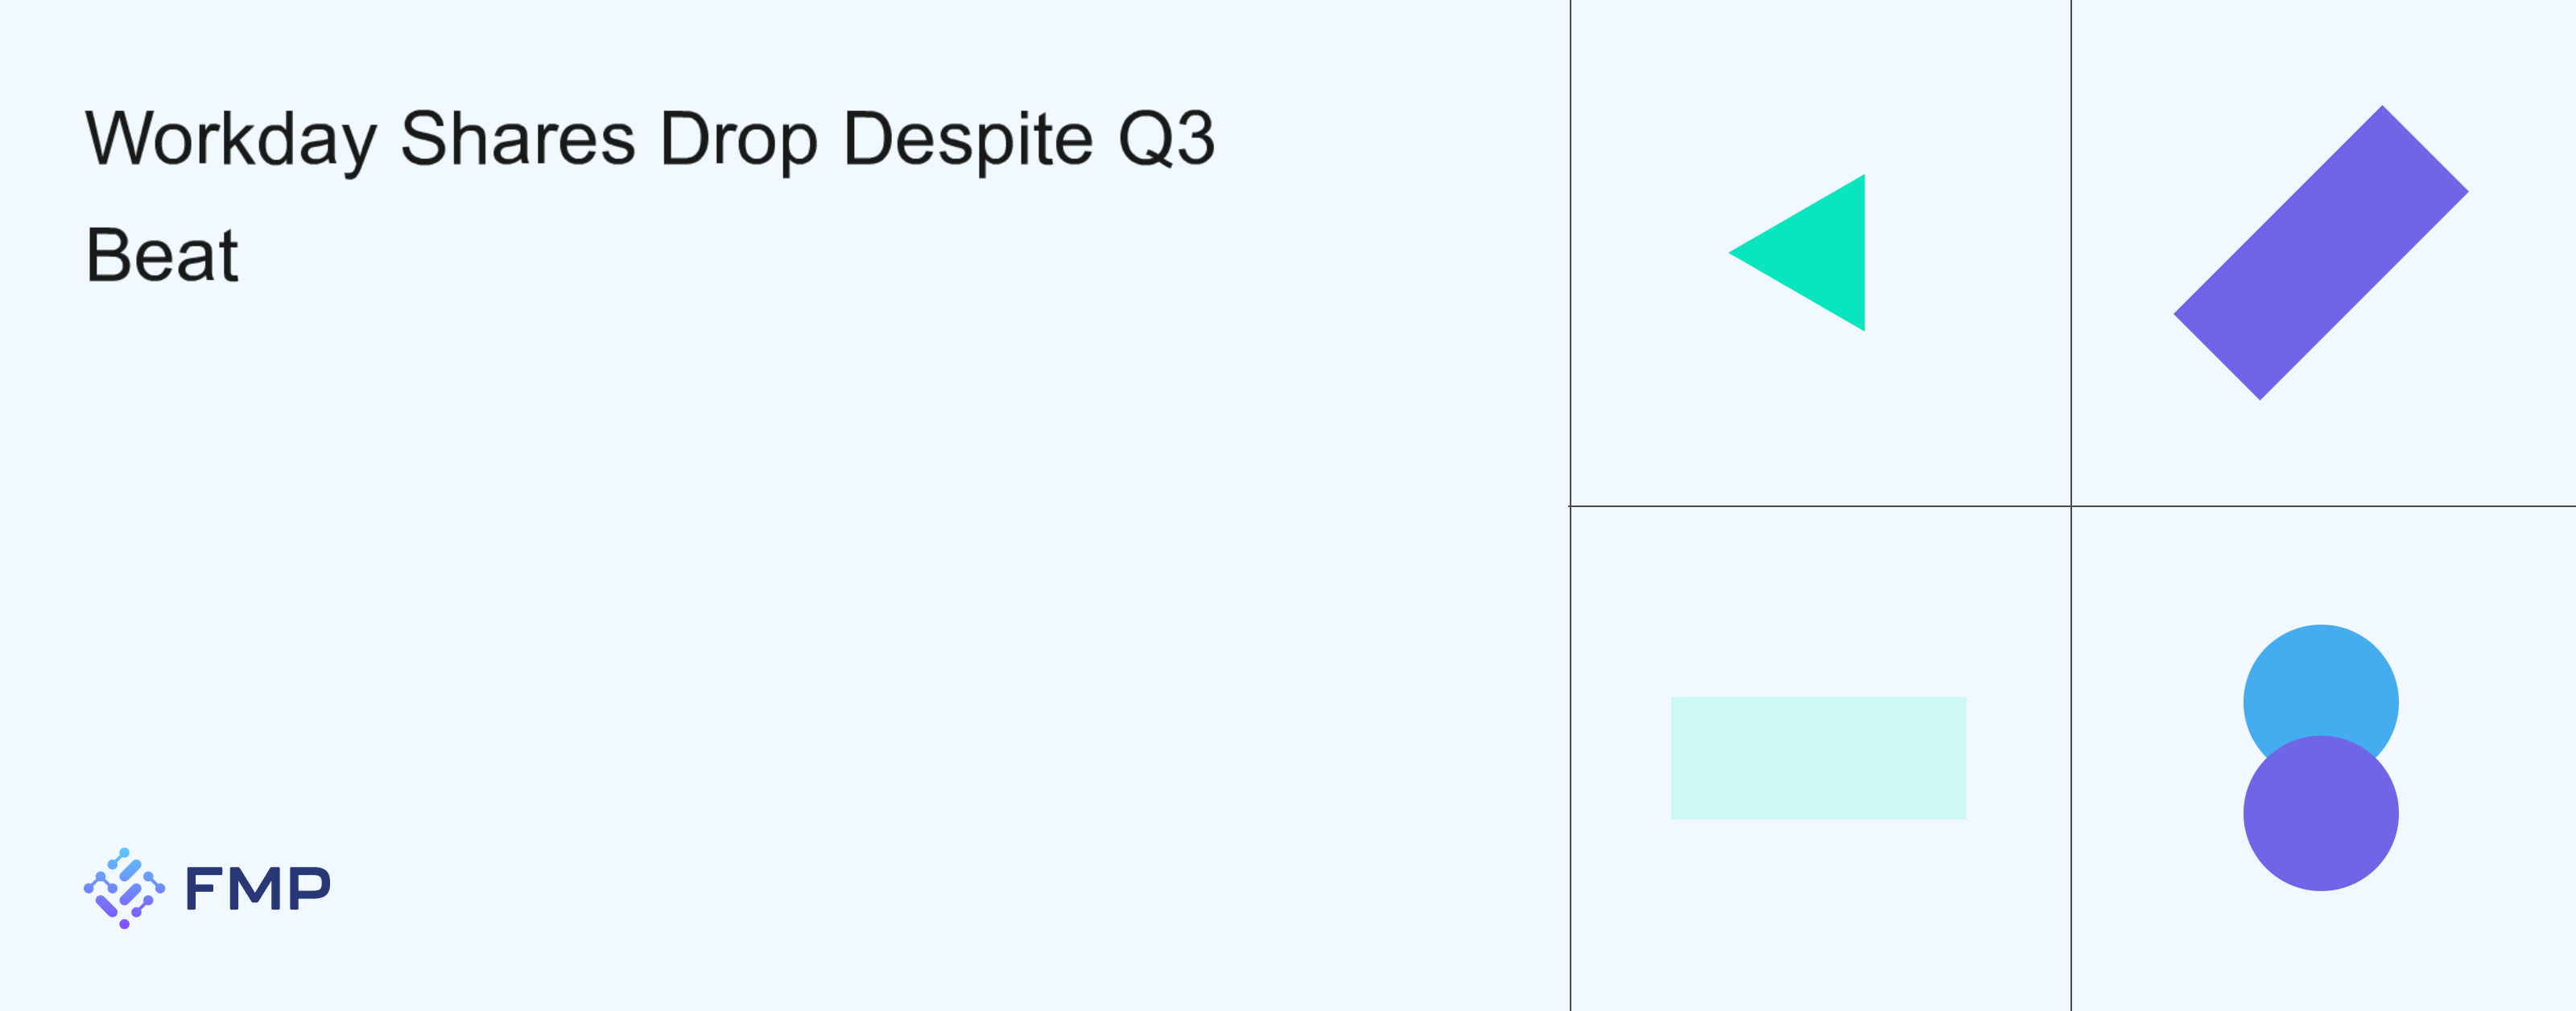Image resolution: width=2576 pixels, height=1011 pixels.
Task: Click the FMP diamond logo icon
Action: (x=124, y=888)
